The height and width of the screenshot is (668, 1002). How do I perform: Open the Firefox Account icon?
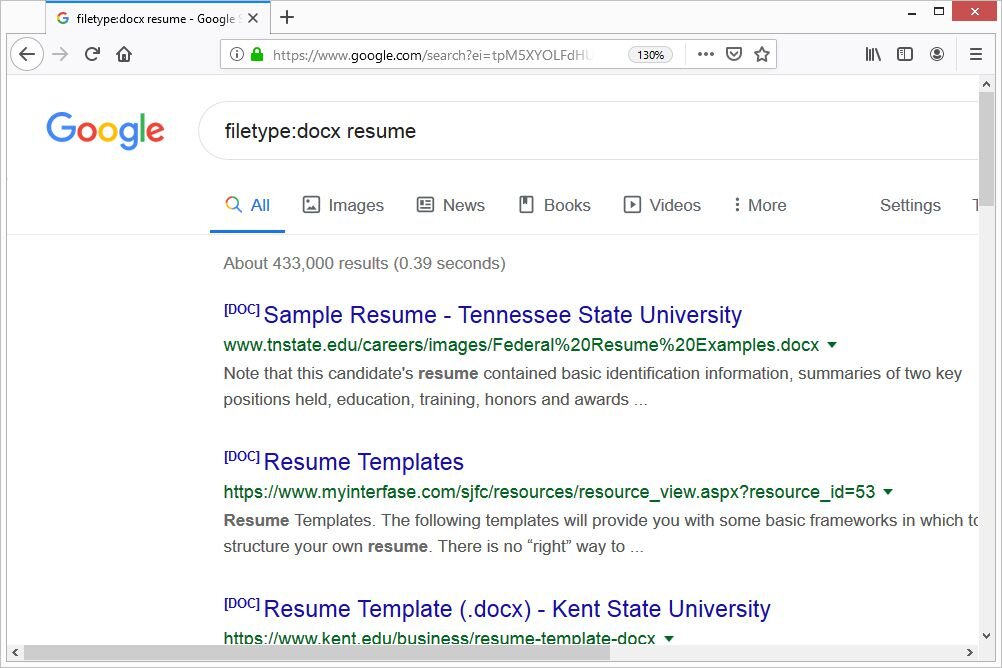pyautogui.click(x=937, y=54)
